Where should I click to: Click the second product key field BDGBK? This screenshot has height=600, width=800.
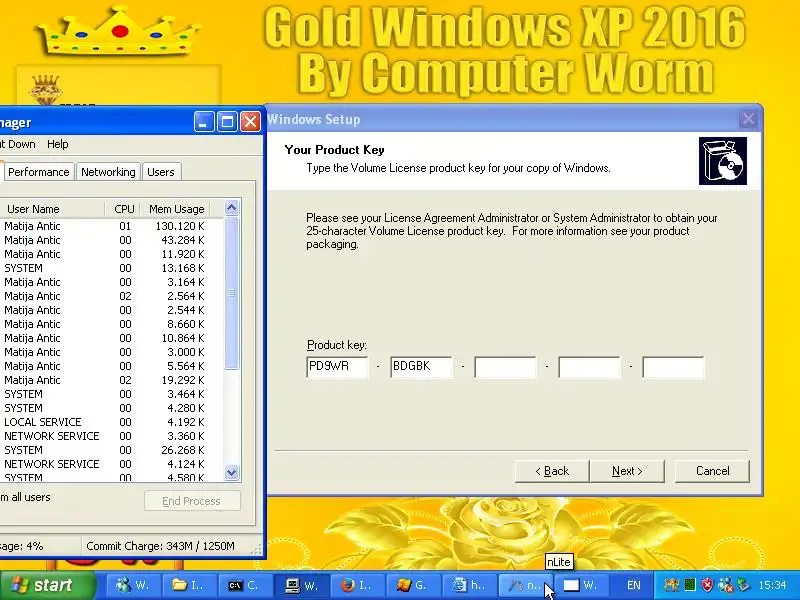[x=421, y=367]
